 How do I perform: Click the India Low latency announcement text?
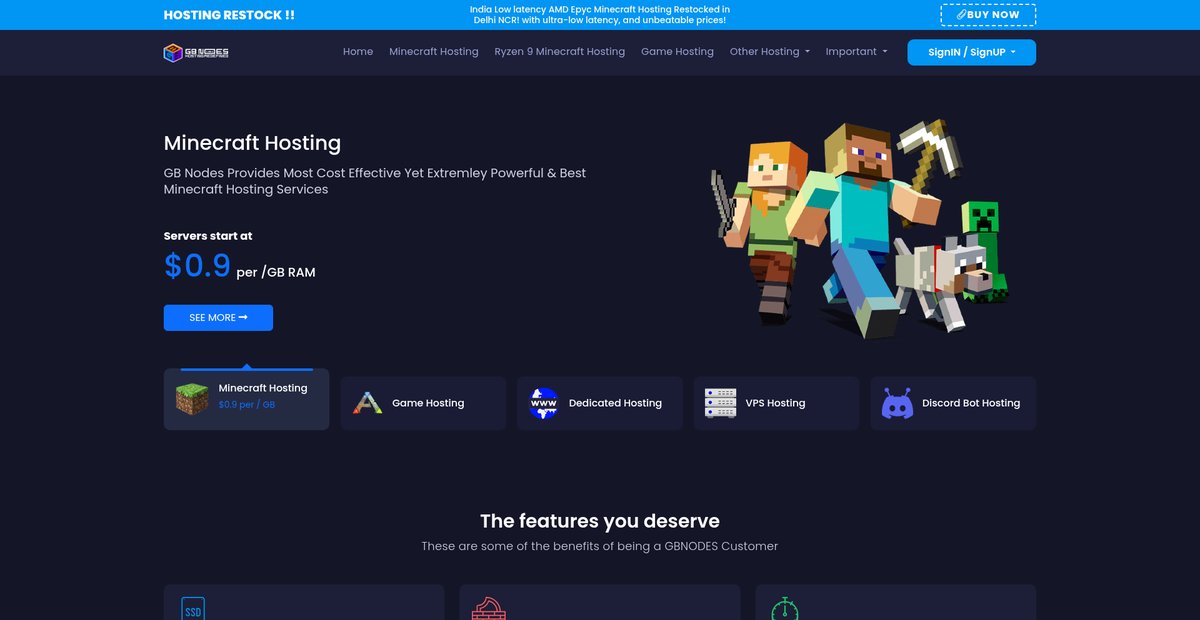[x=600, y=15]
